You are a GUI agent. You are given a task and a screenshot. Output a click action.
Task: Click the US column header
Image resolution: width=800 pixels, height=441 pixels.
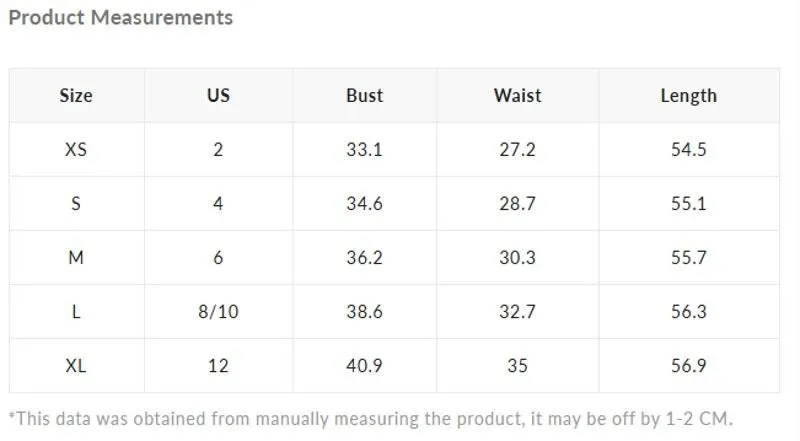218,95
